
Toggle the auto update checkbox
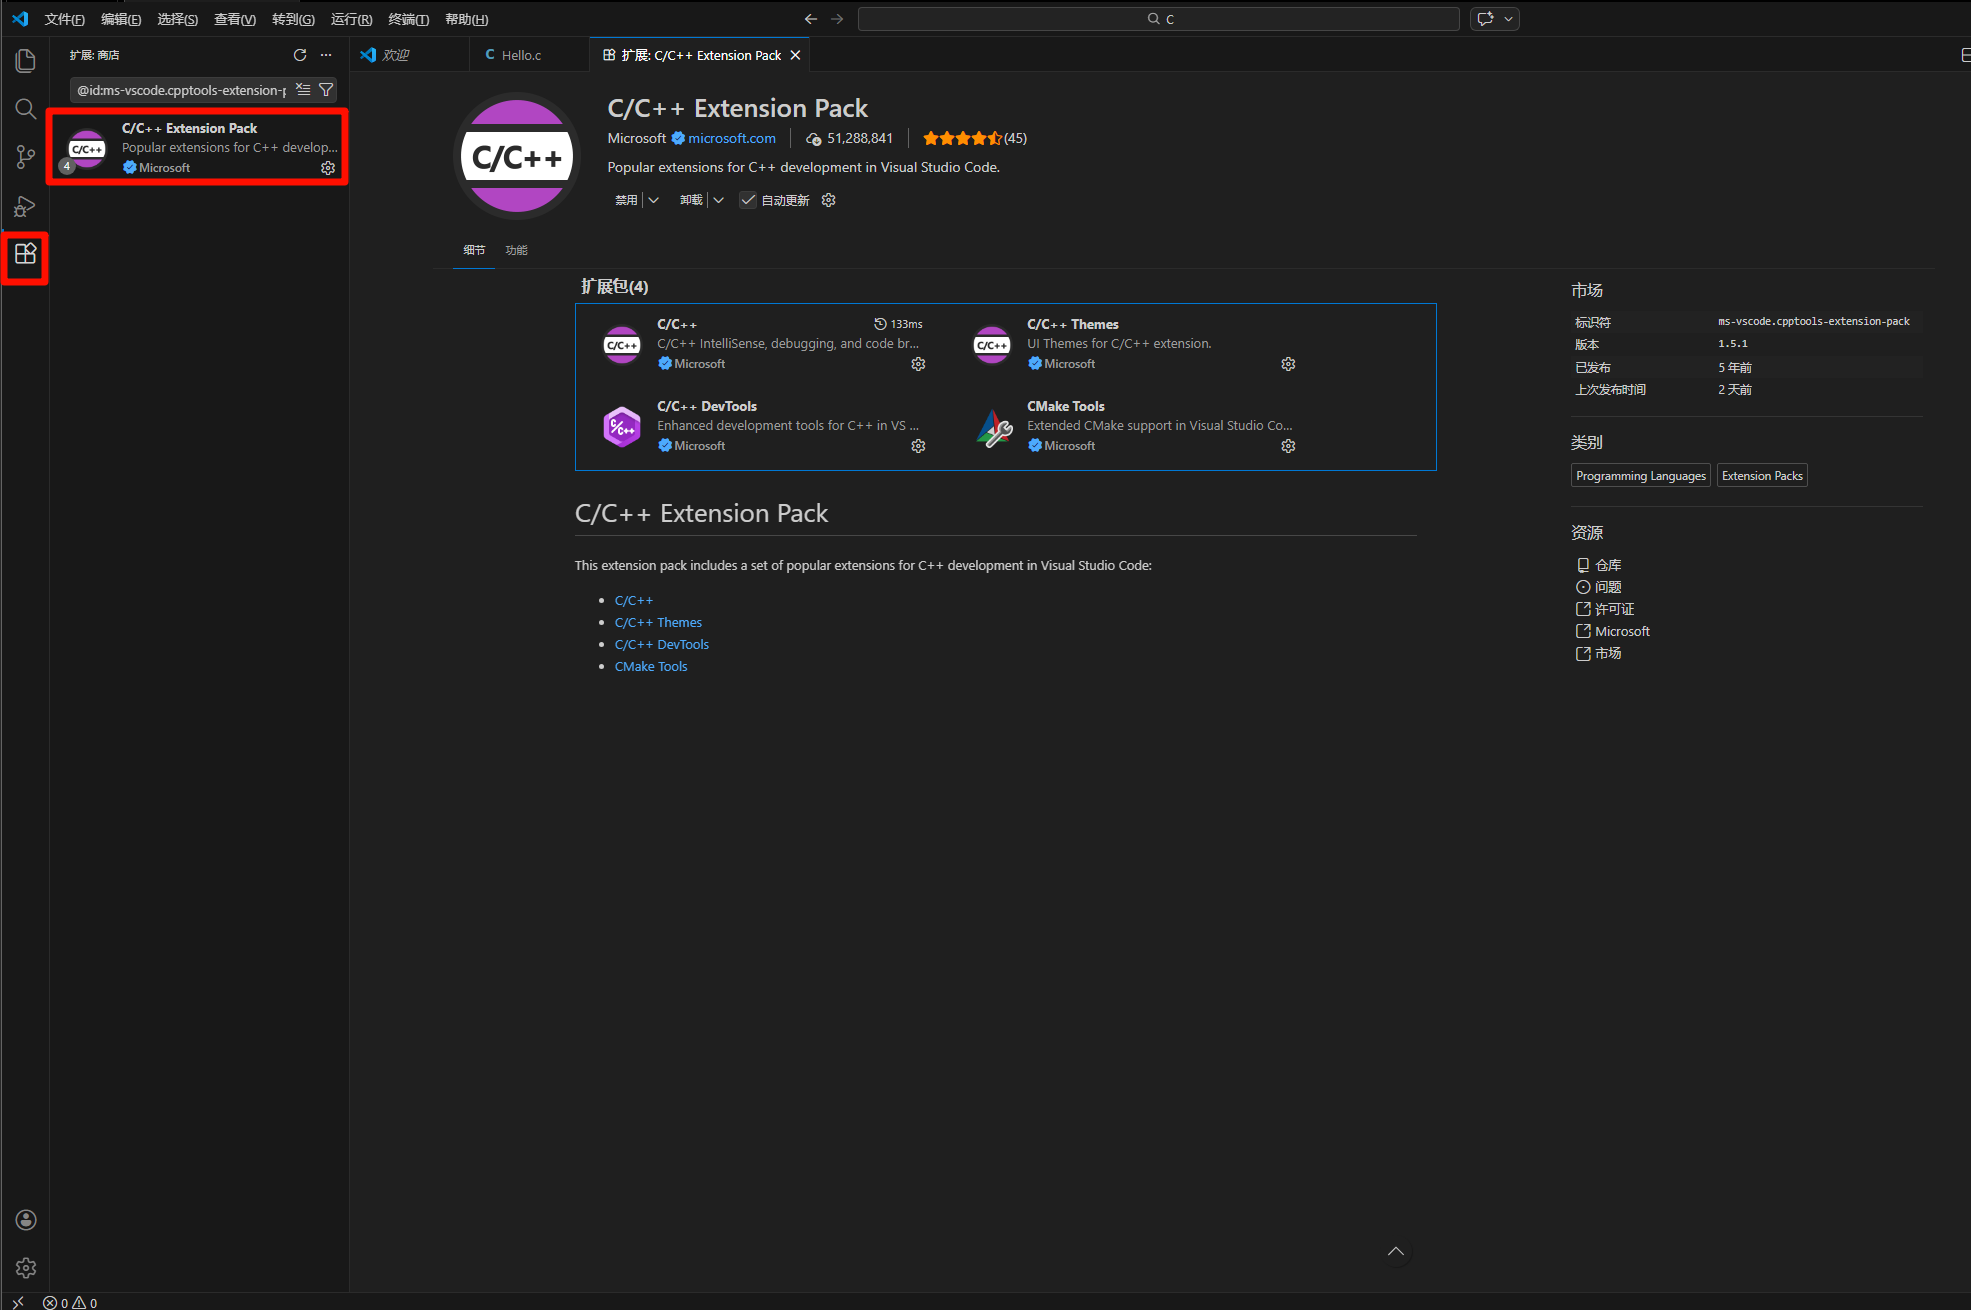coord(748,200)
